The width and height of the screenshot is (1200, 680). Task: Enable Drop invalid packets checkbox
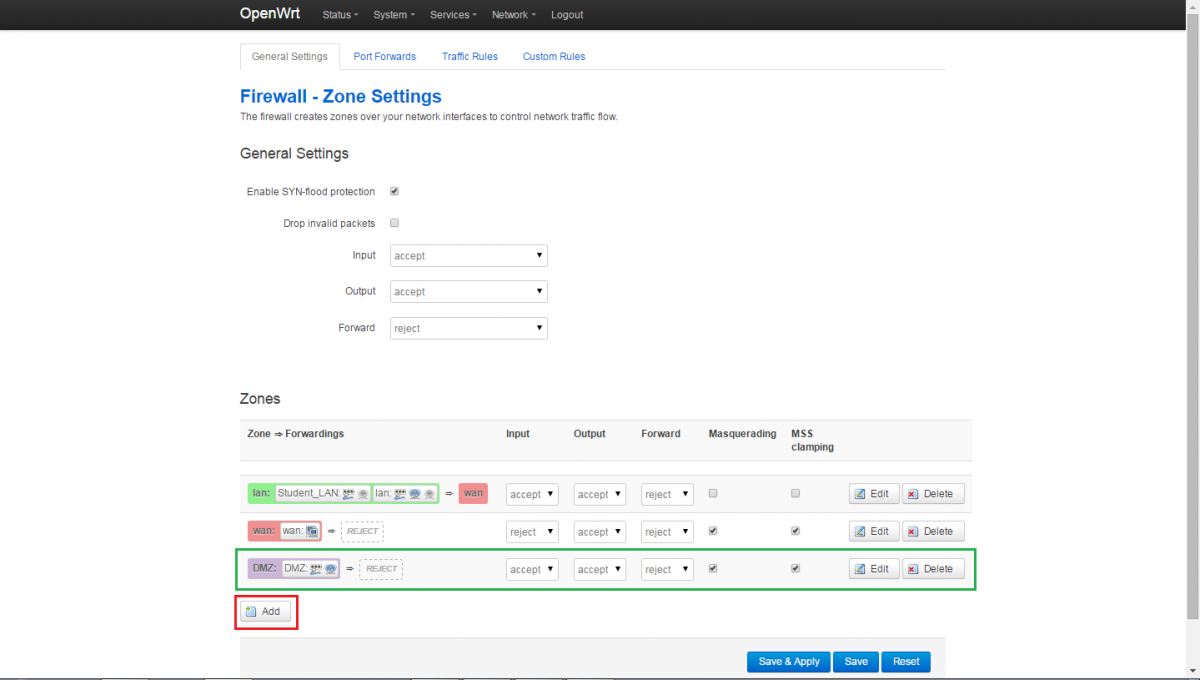395,223
